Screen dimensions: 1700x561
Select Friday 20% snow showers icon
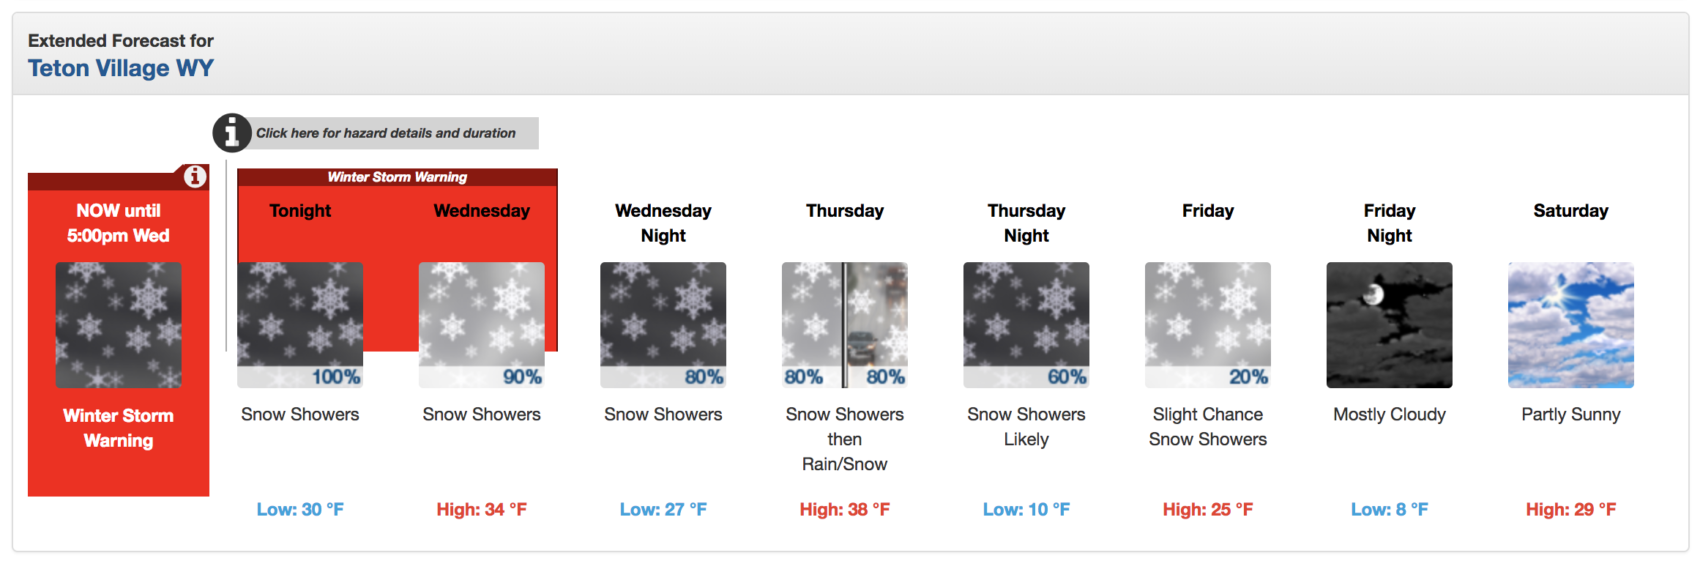tap(1208, 325)
